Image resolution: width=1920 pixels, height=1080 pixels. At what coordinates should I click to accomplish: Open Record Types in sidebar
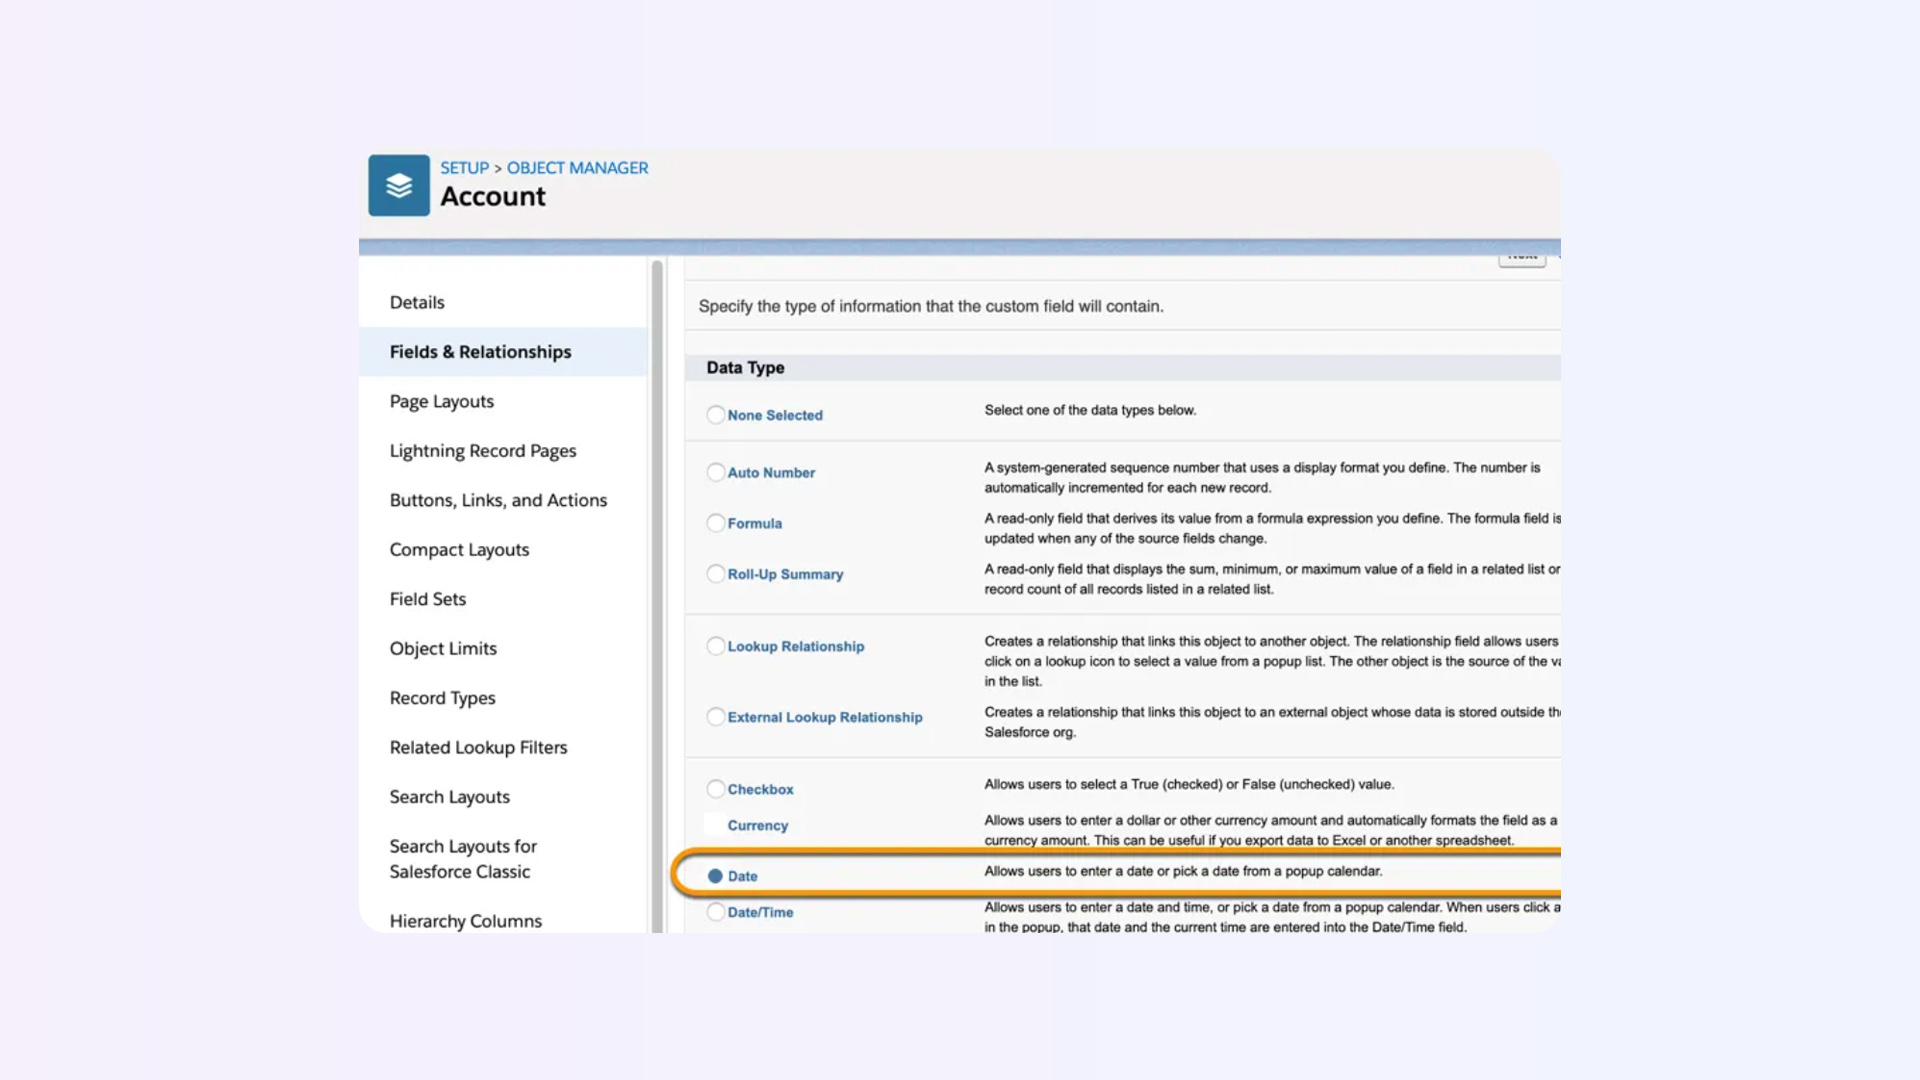pos(442,698)
